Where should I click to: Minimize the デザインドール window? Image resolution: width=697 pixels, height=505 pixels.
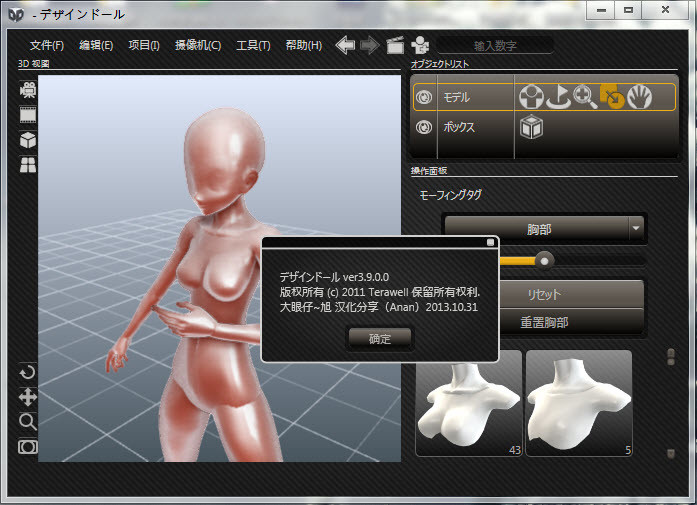601,10
